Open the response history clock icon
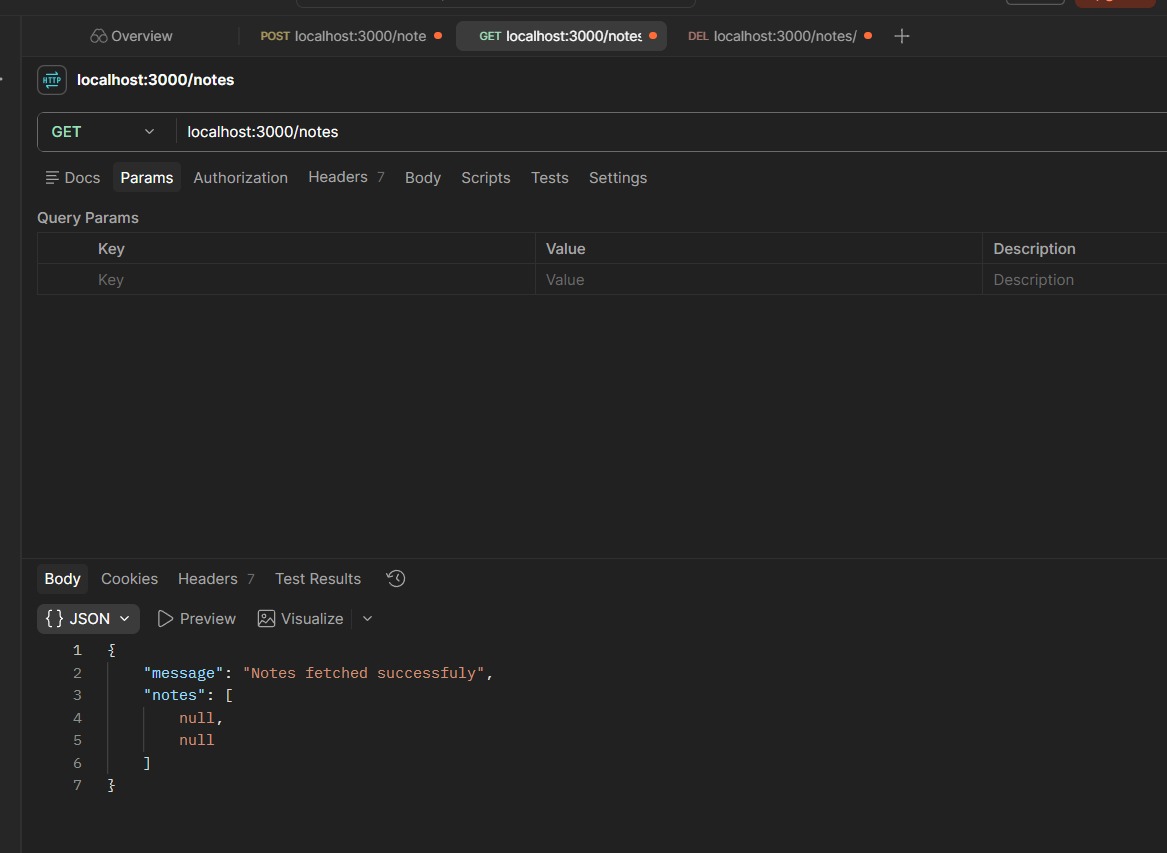The image size is (1167, 853). 396,578
